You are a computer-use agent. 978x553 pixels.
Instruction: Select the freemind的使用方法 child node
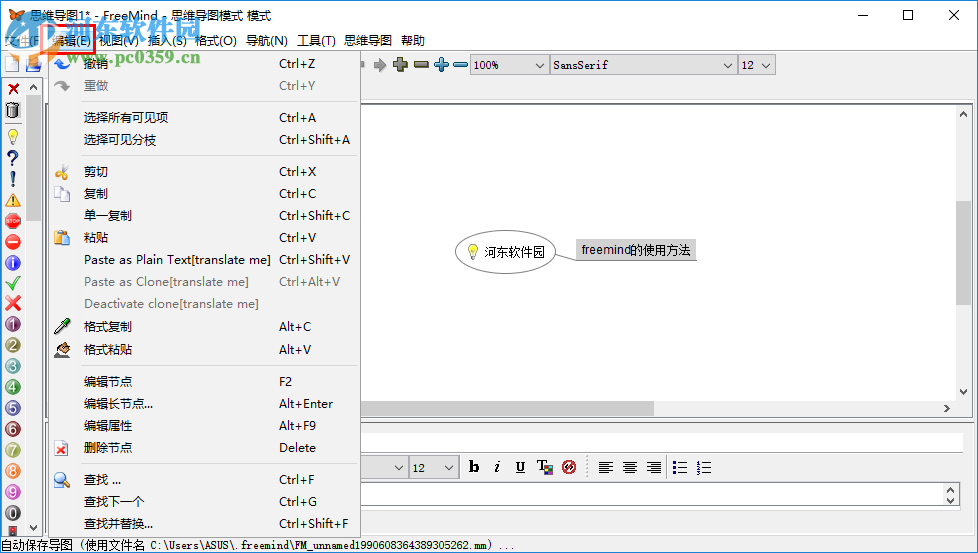[x=636, y=250]
